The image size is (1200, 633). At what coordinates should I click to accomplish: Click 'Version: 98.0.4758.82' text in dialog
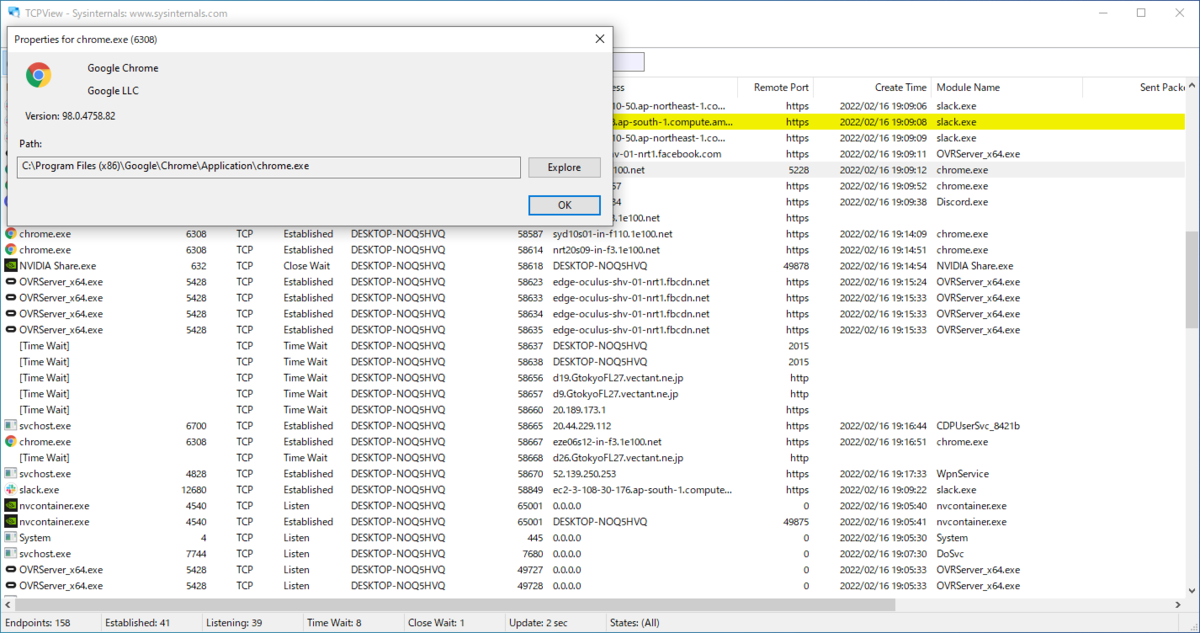[70, 116]
